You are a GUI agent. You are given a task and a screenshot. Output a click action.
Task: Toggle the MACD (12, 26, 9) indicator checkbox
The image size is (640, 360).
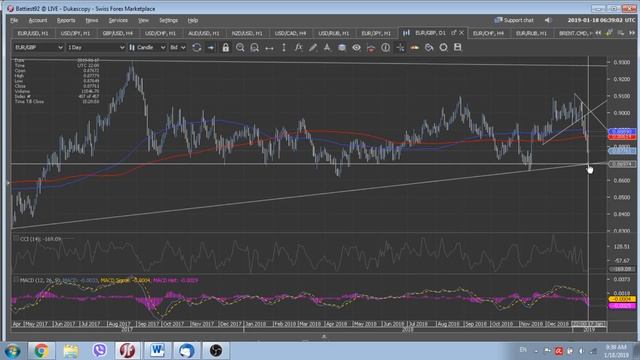coord(16,280)
